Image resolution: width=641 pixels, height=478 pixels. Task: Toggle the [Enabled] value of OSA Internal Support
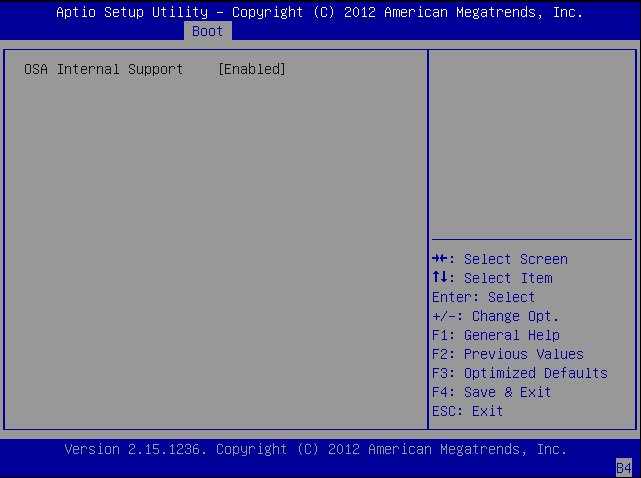tap(252, 69)
